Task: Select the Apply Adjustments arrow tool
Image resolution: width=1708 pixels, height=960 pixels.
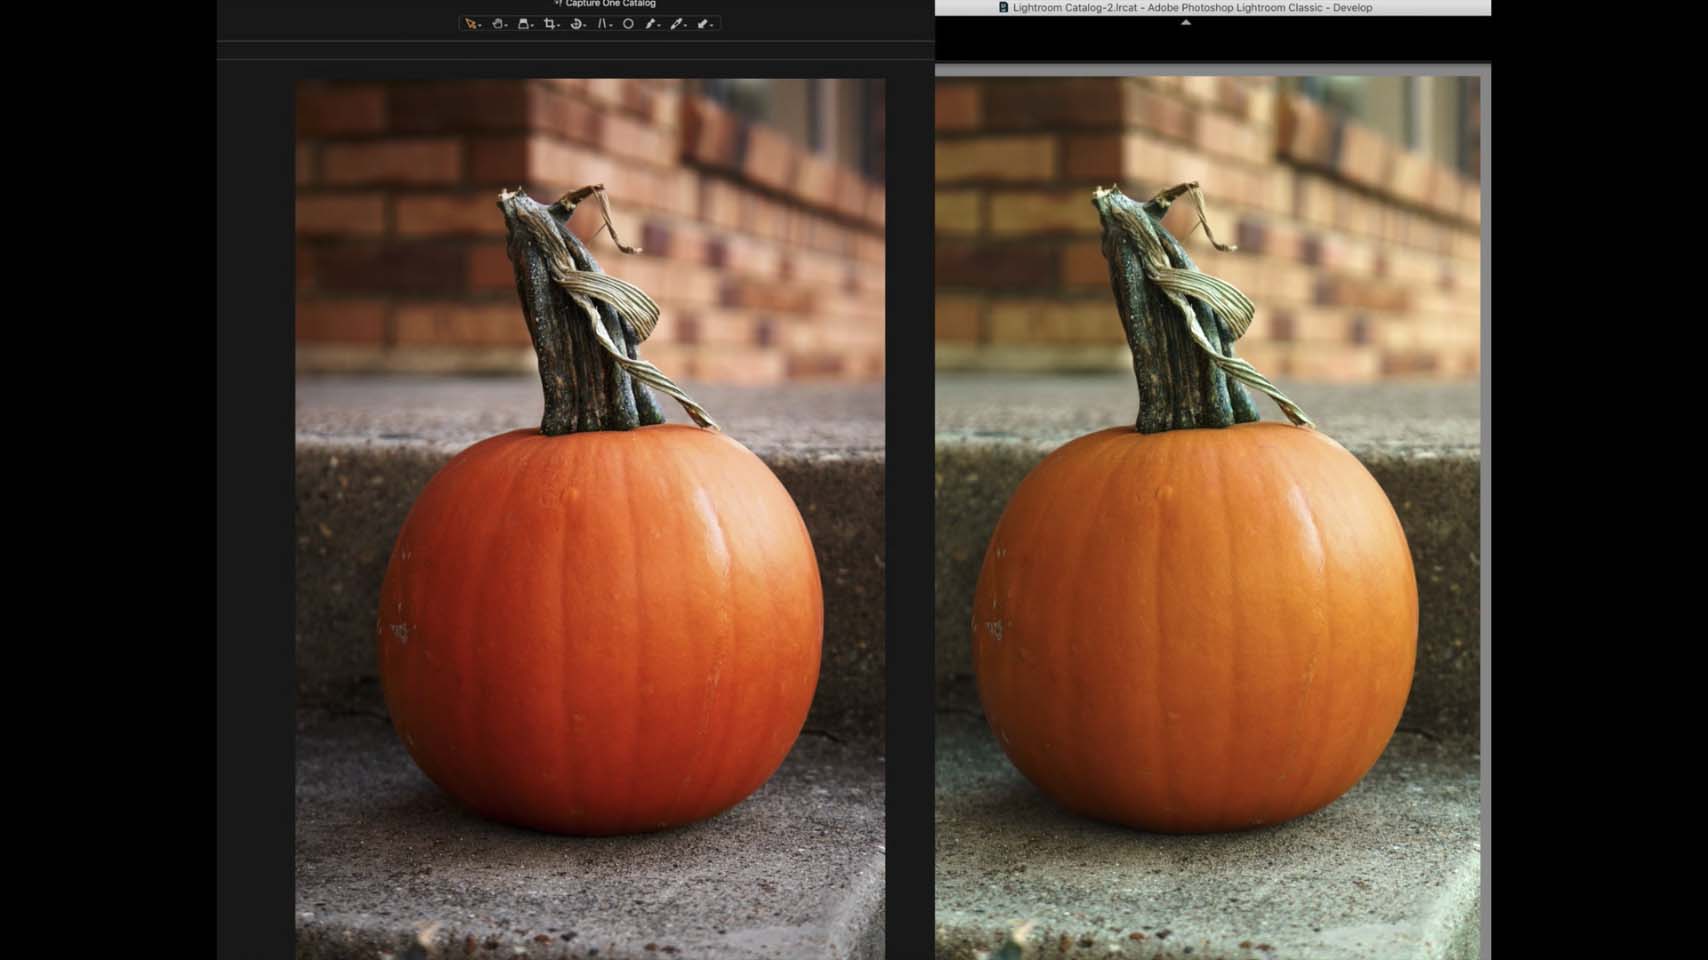Action: click(703, 24)
